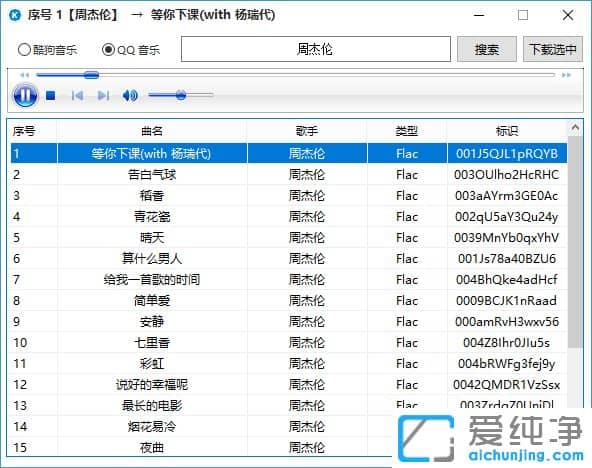This screenshot has height=468, width=592.
Task: Click identifier 001J5QJL1pRQYB
Action: click(x=507, y=154)
